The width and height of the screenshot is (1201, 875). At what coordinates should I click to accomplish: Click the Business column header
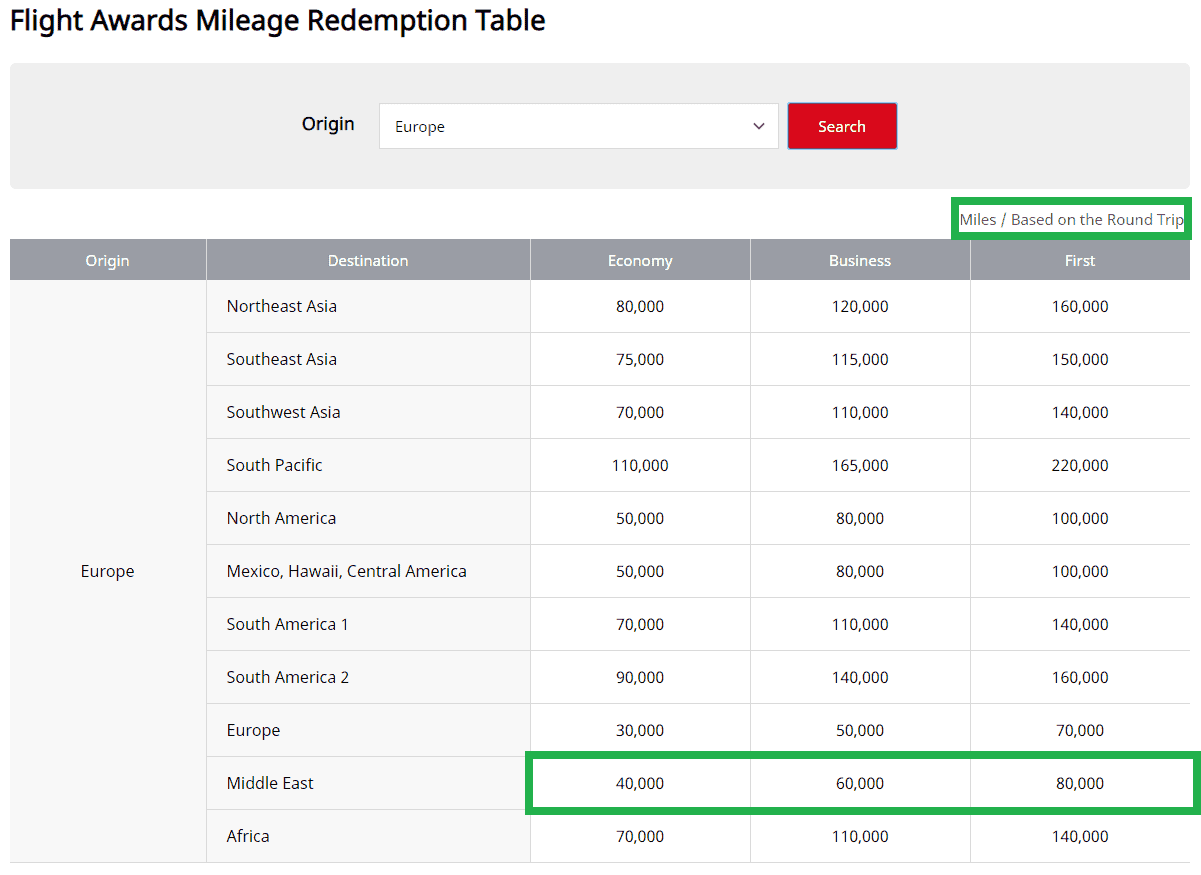tap(859, 260)
